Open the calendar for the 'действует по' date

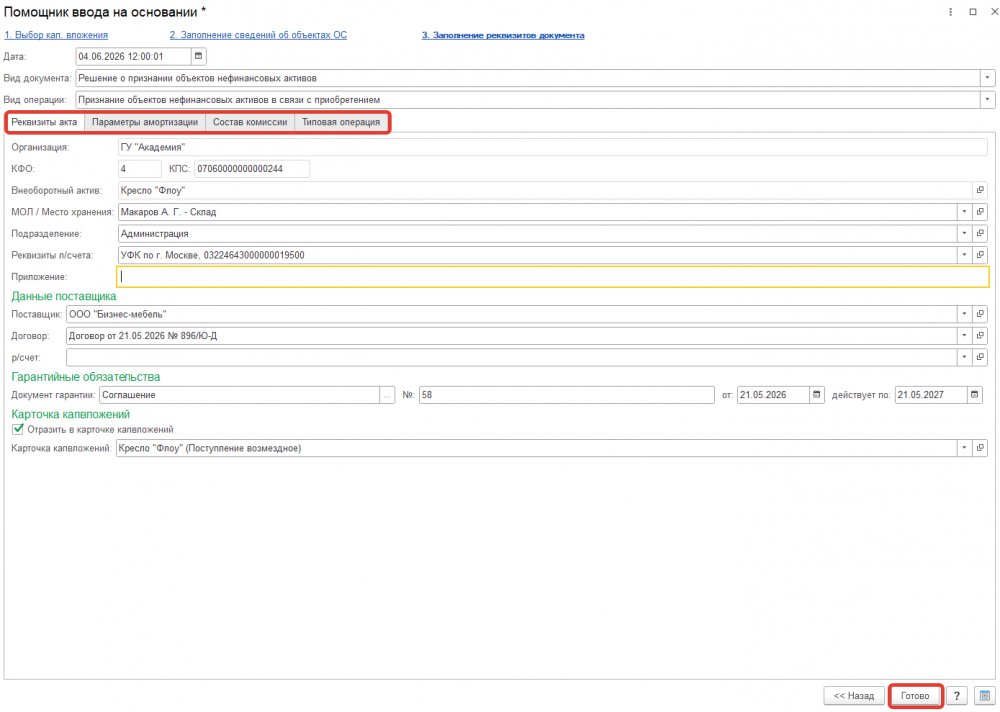tap(974, 395)
